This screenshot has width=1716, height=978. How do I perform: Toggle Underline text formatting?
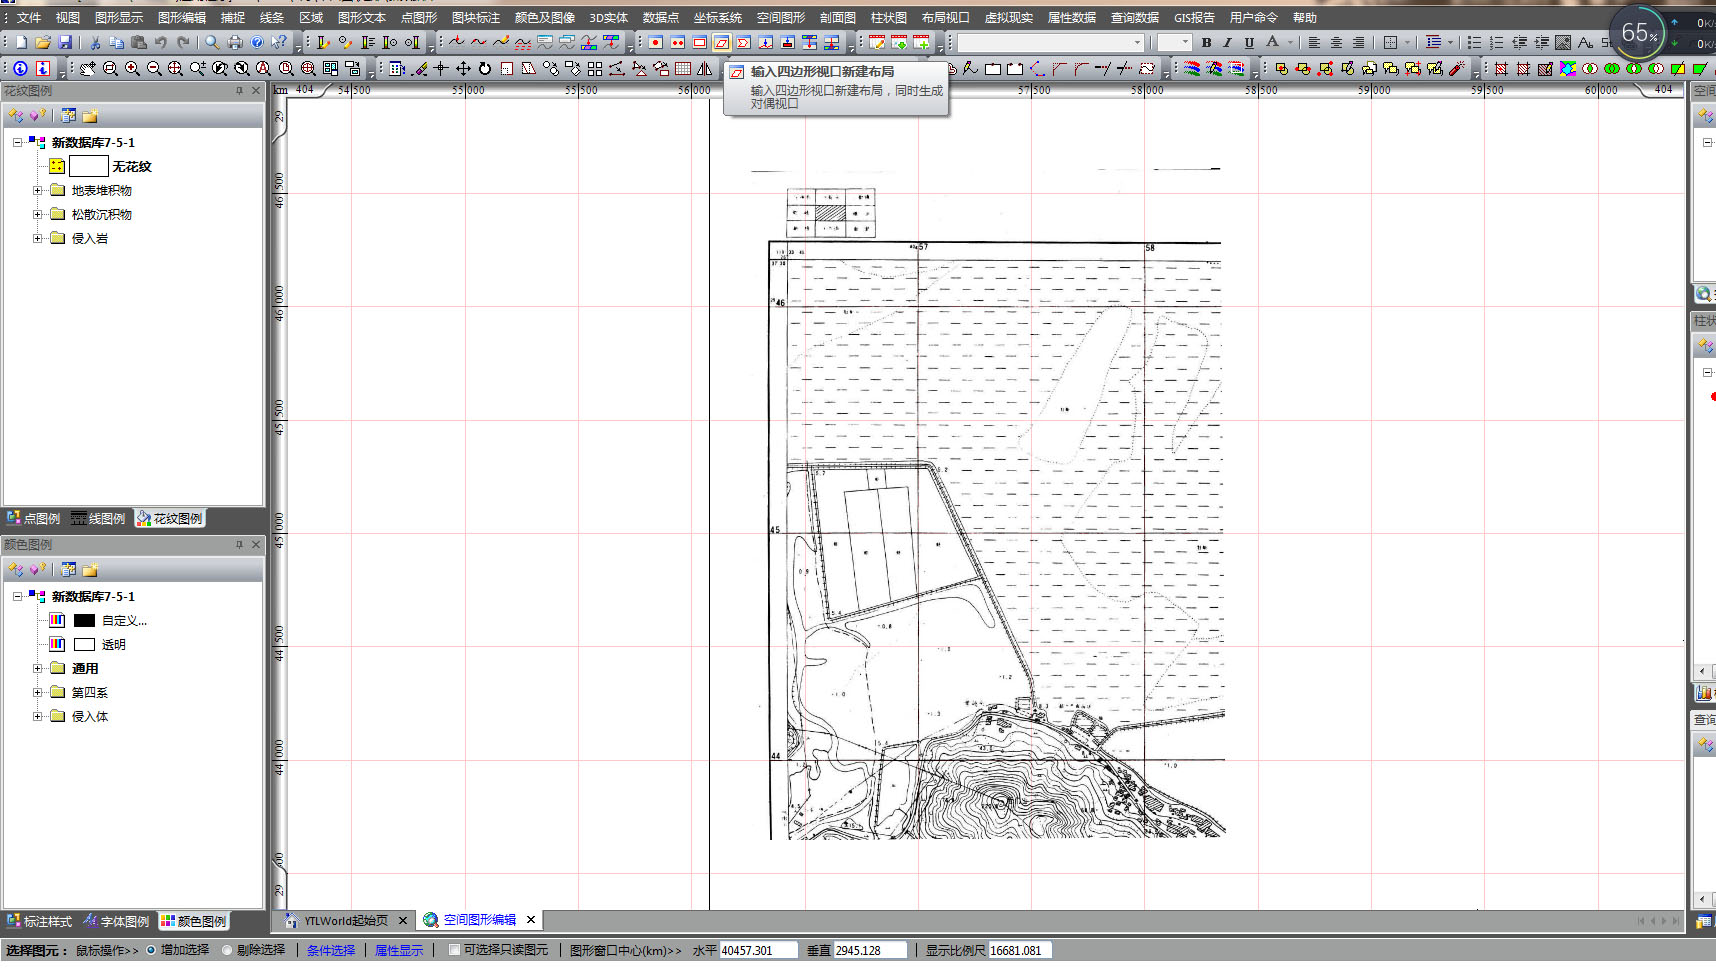1249,43
